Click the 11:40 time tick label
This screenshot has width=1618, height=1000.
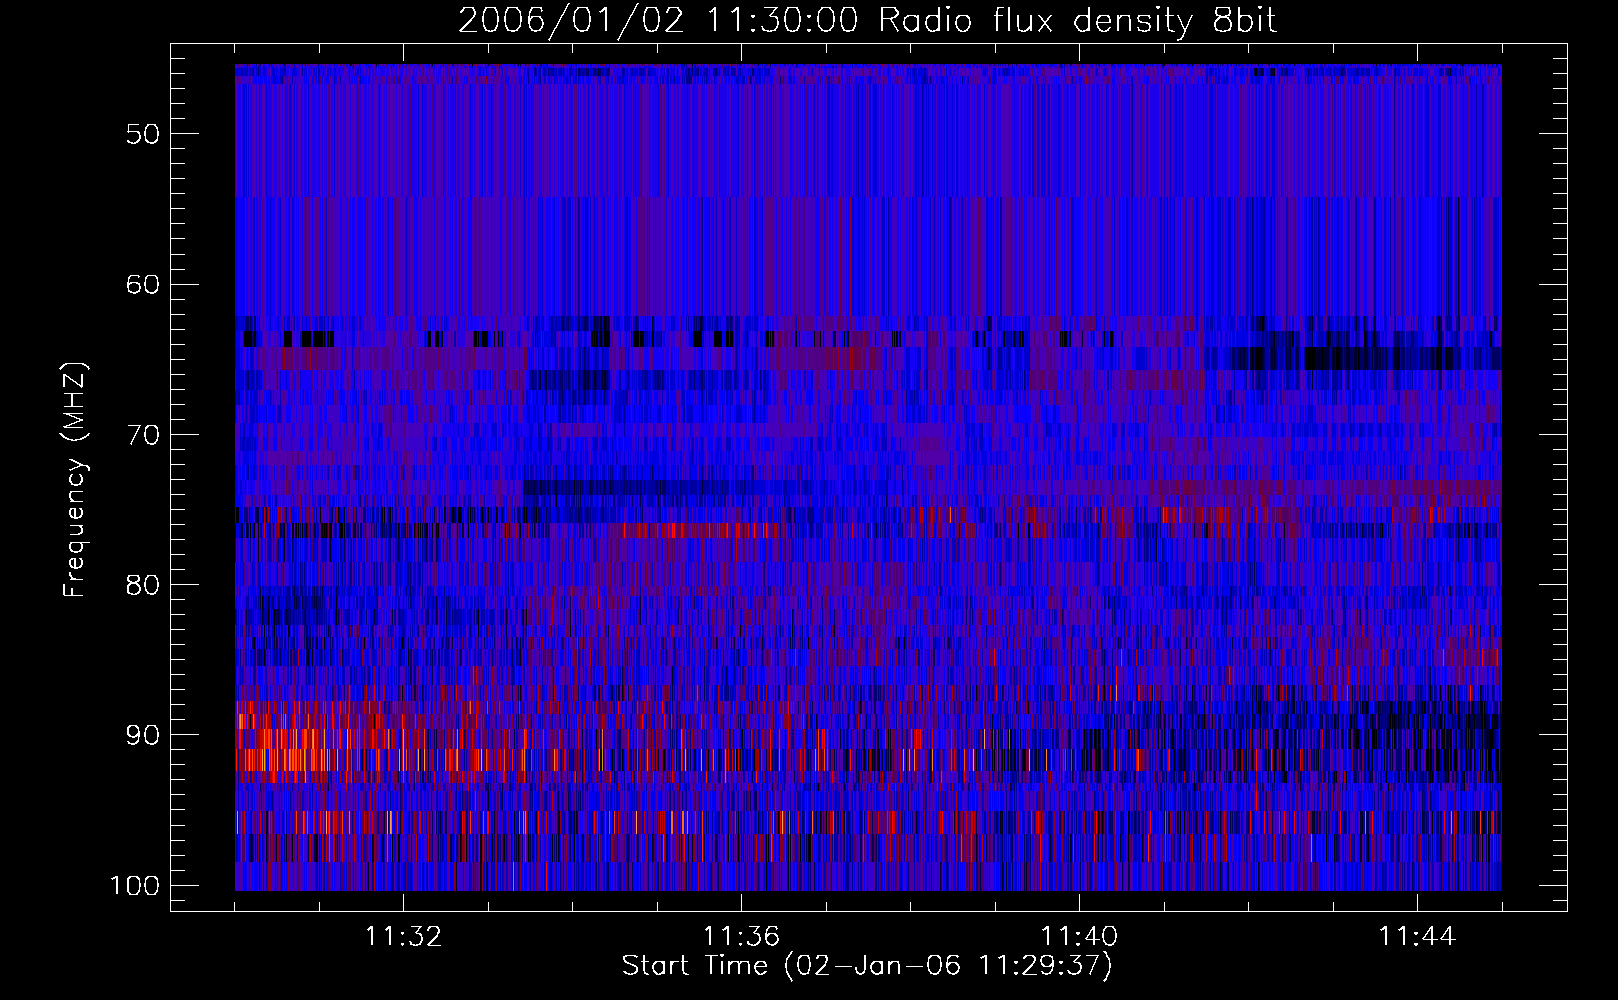[x=1079, y=937]
